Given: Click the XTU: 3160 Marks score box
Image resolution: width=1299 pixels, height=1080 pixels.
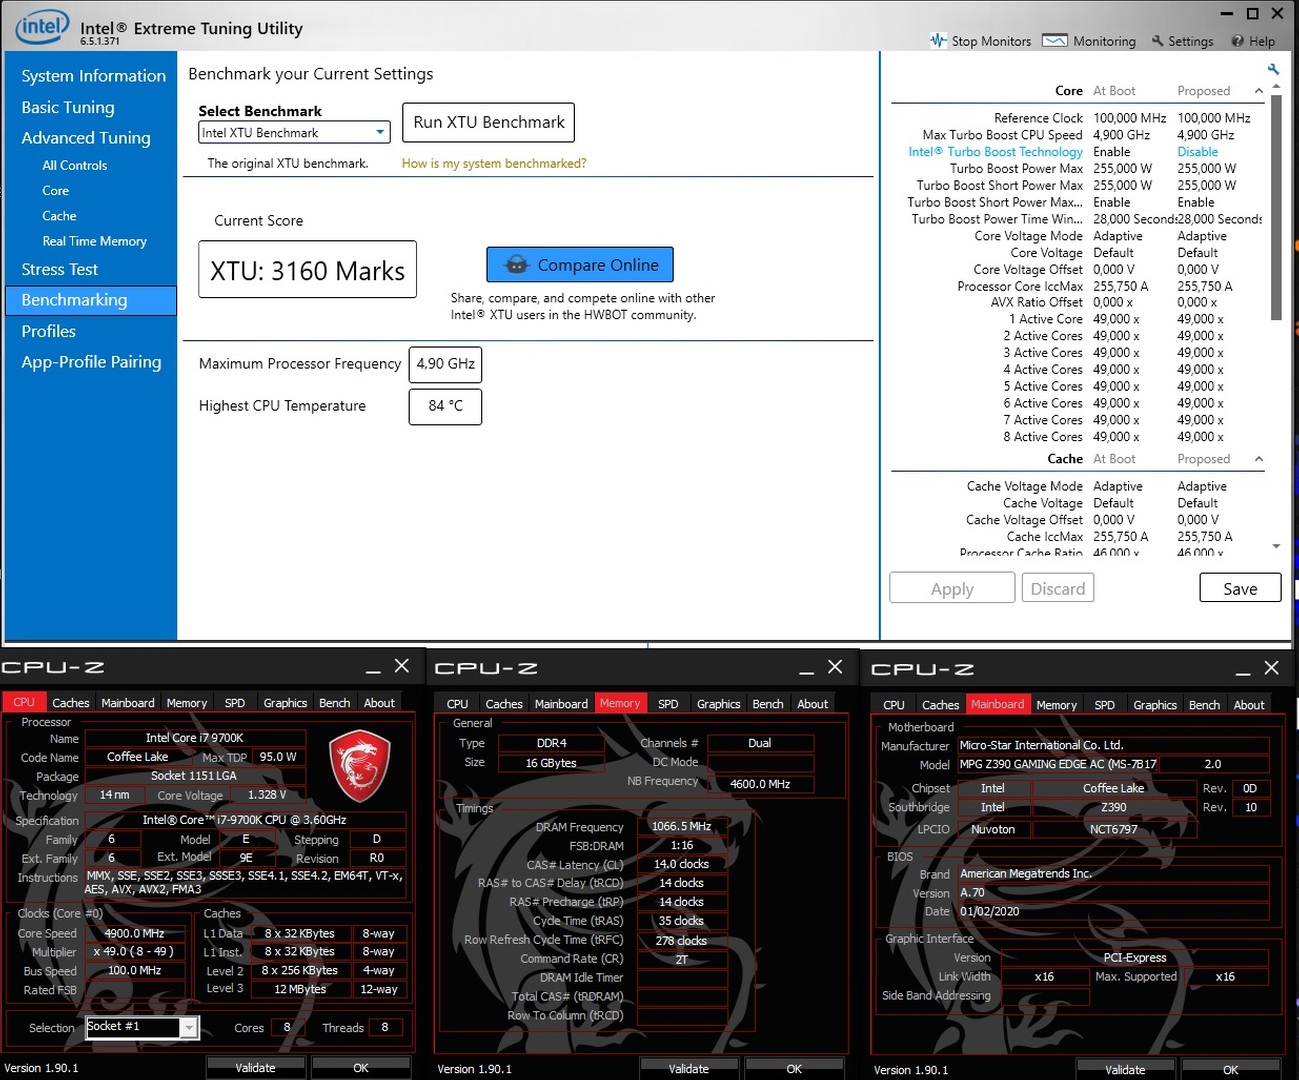Looking at the screenshot, I should point(307,270).
